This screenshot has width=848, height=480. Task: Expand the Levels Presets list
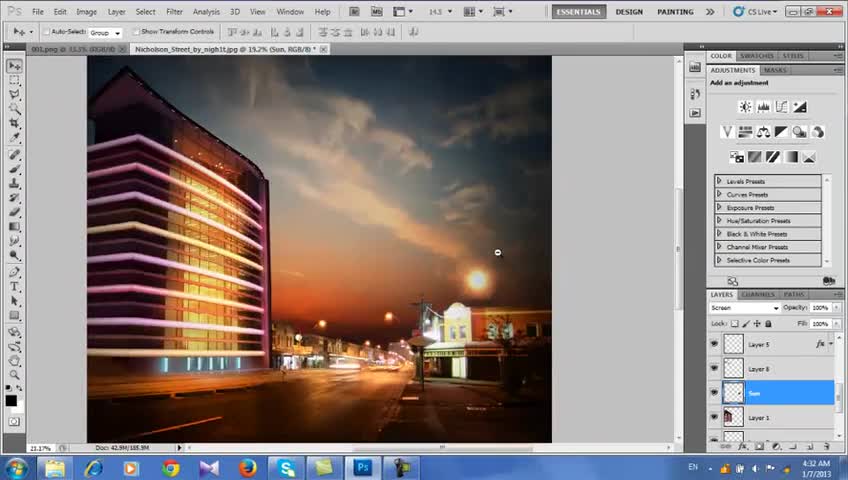(x=719, y=181)
